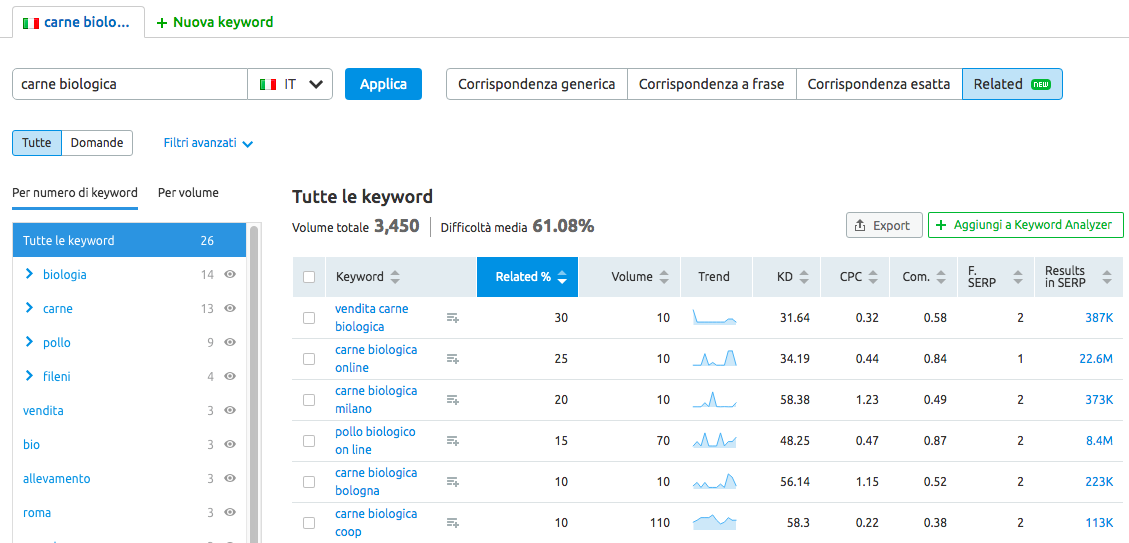Add 'vendita carne biologica' to analyzer list icon

[x=452, y=318]
